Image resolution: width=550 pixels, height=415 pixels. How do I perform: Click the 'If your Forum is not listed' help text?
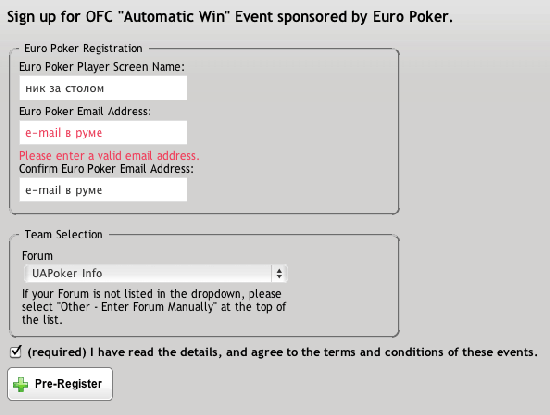click(x=154, y=307)
